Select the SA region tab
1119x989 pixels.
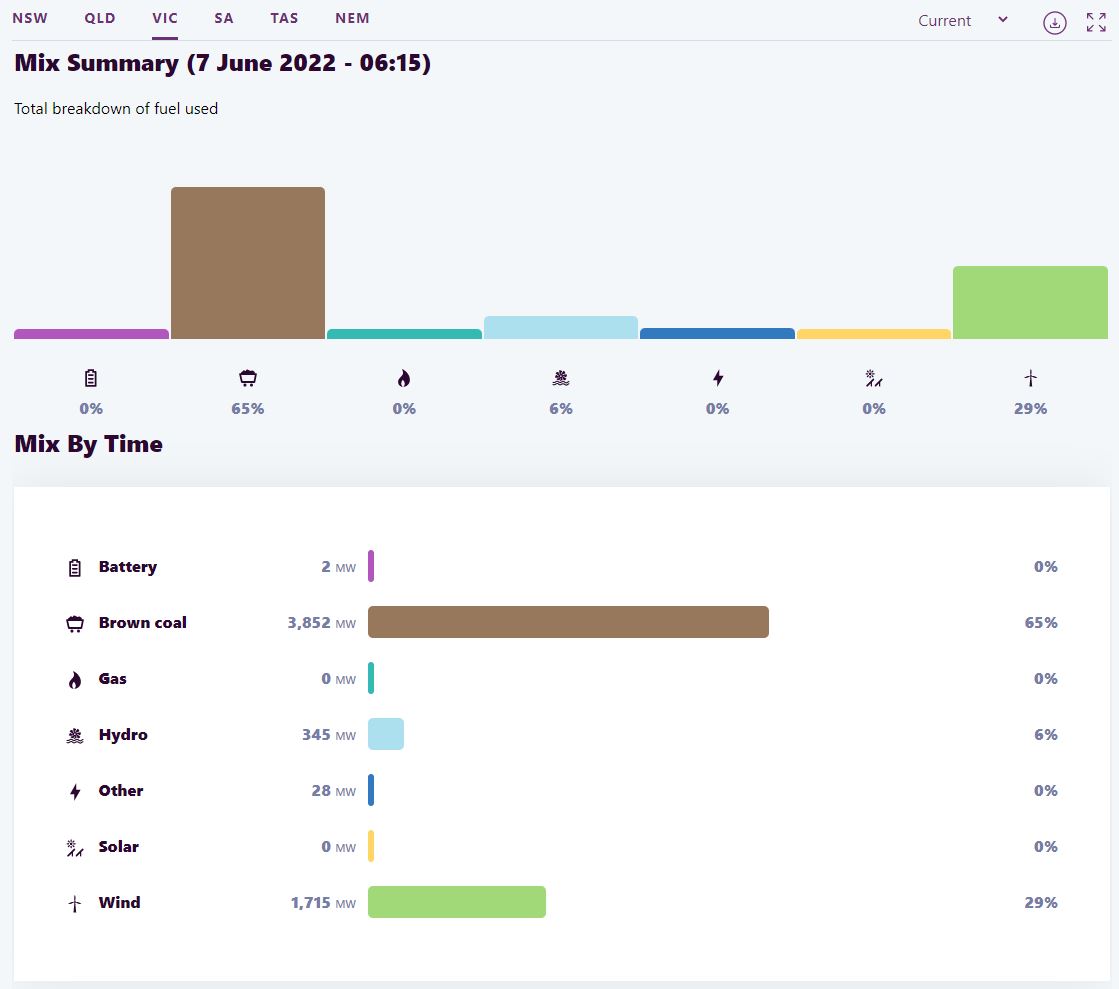223,18
